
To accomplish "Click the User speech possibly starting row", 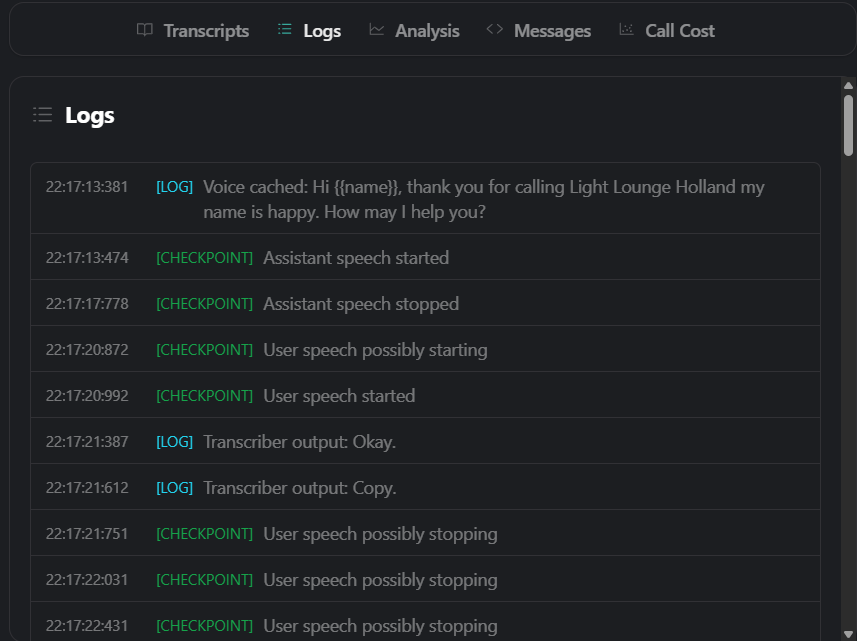I will (425, 349).
